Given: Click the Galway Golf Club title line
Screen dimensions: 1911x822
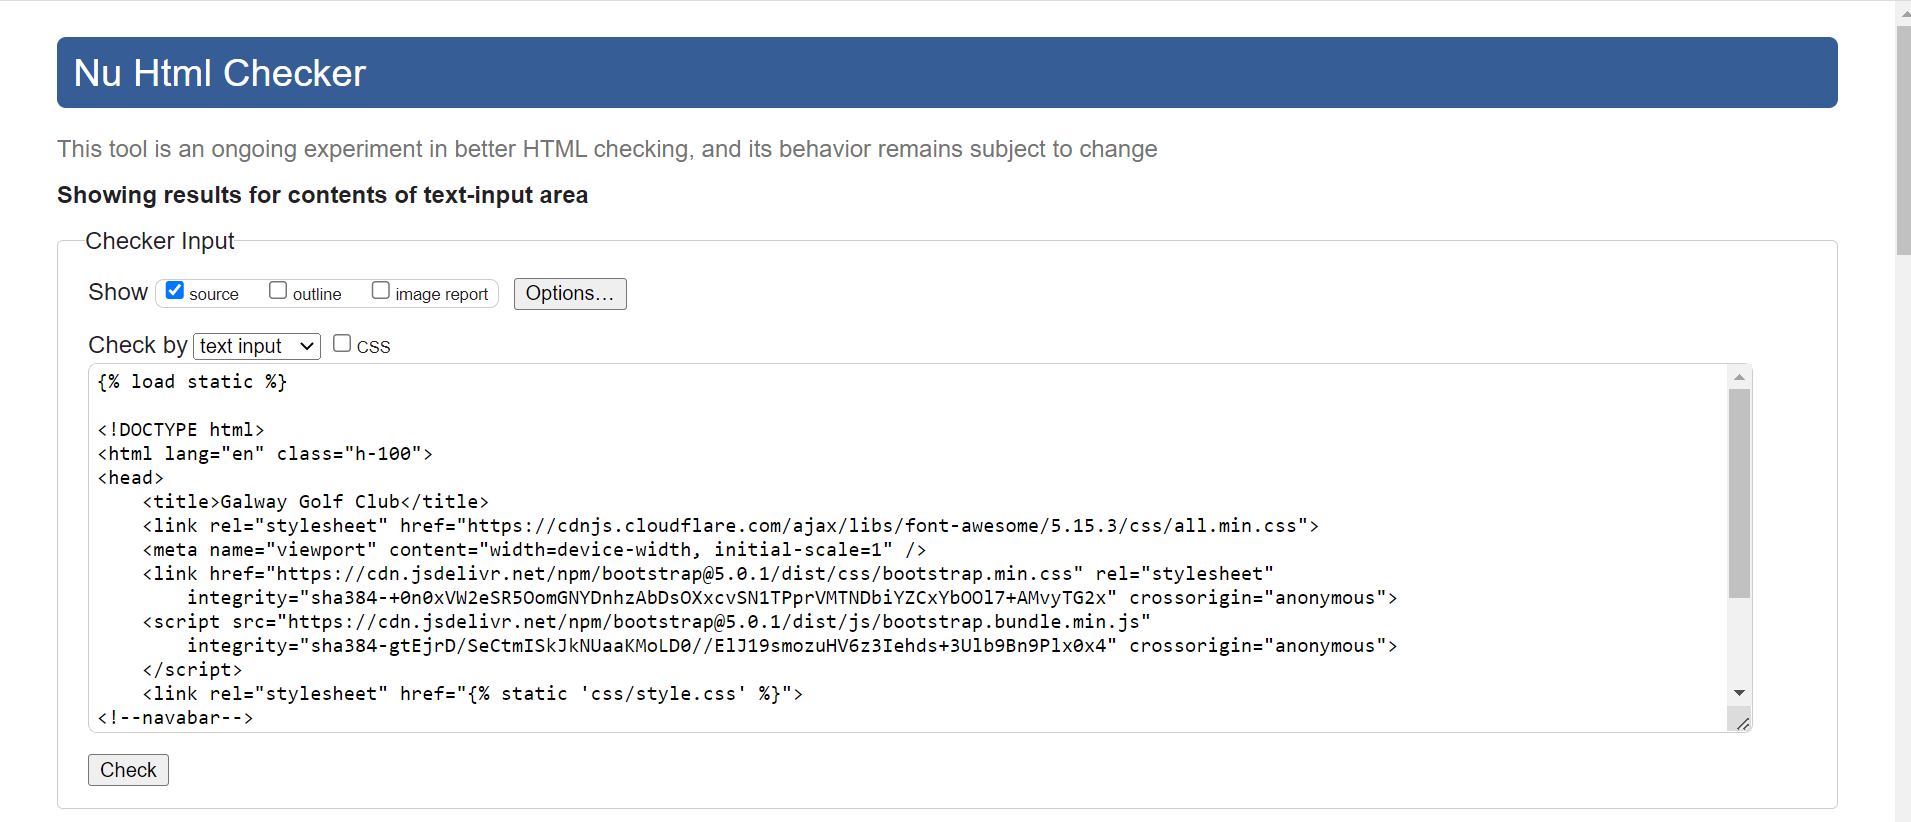Looking at the screenshot, I should [315, 502].
